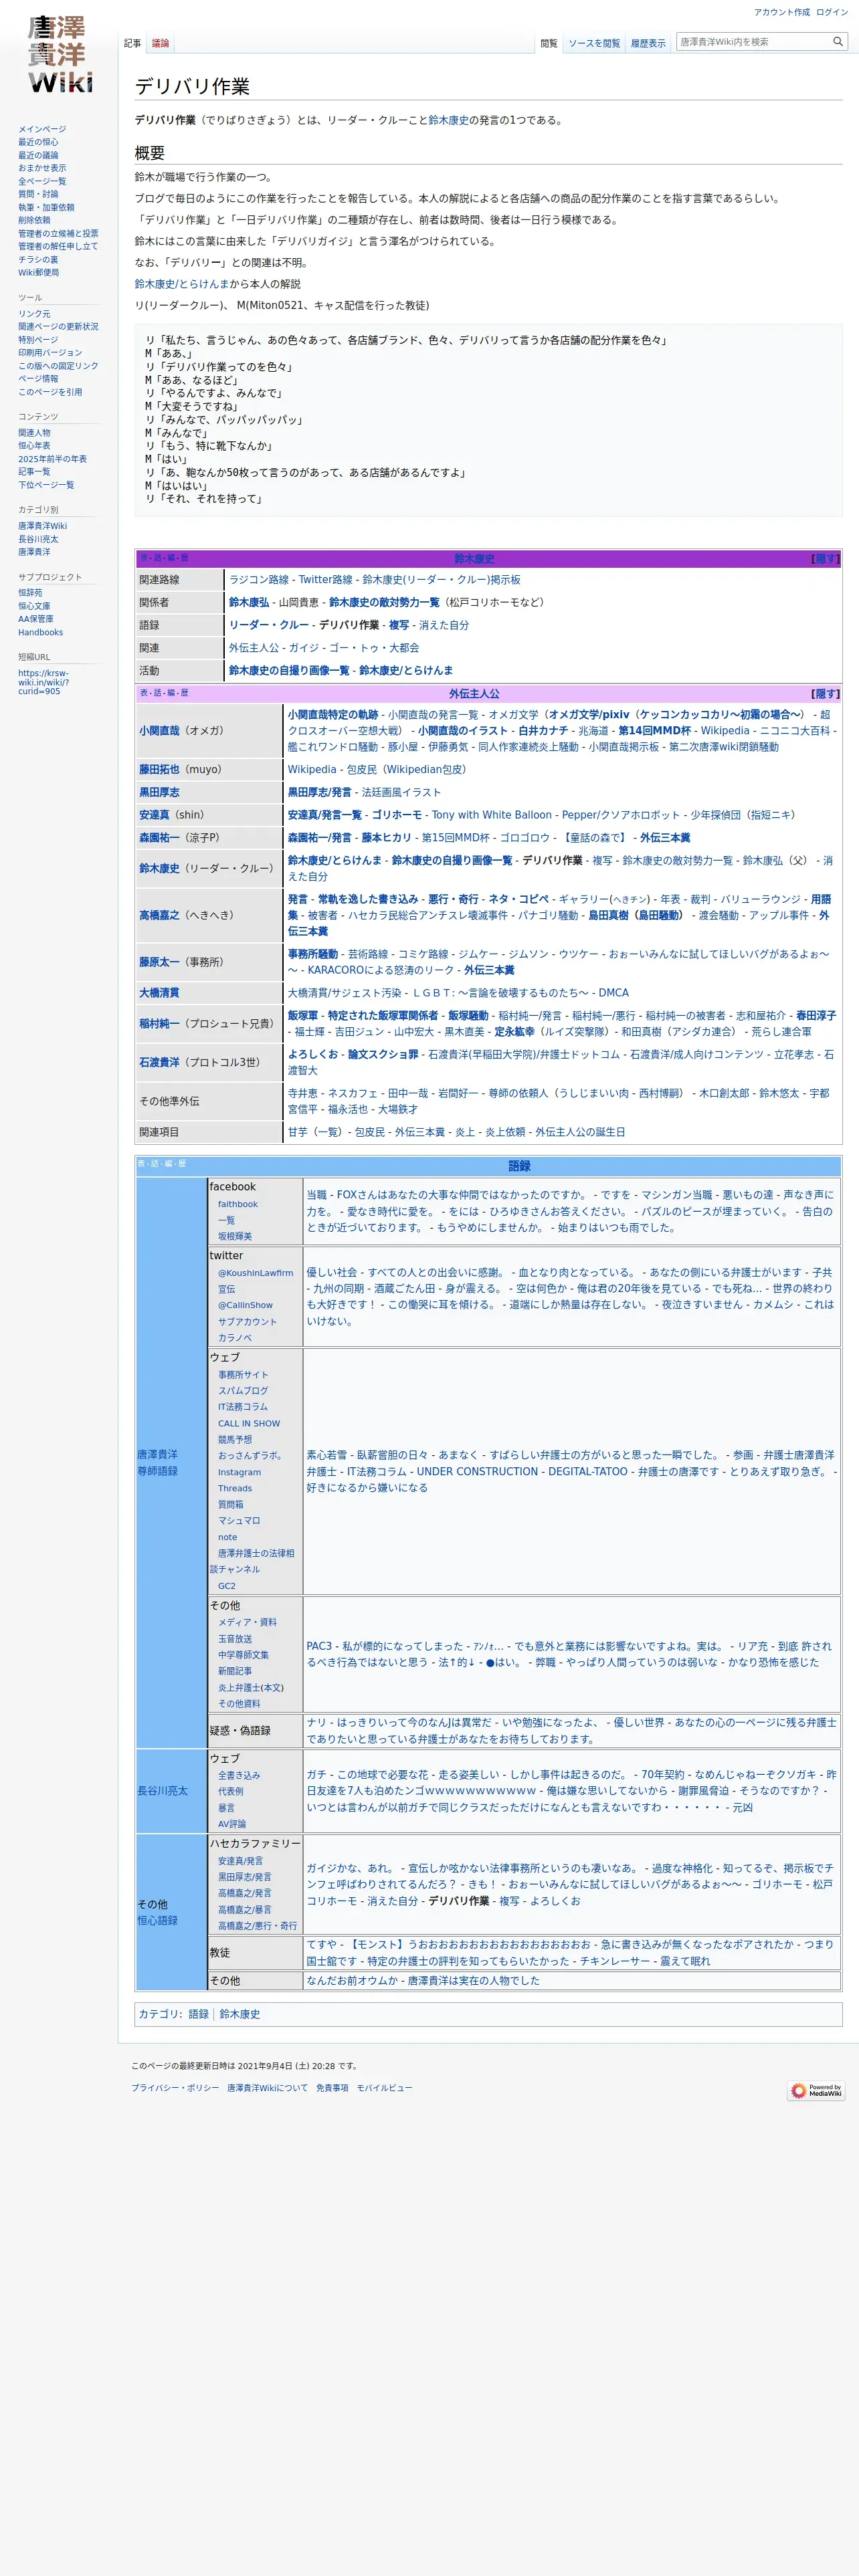Open the 語録 category link
This screenshot has width=859, height=2576.
click(199, 2014)
